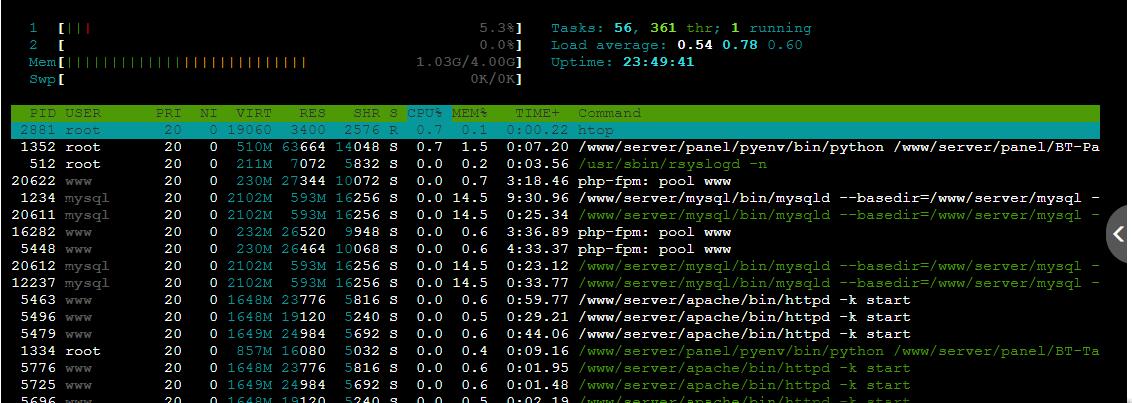Viewport: 1132px width, 403px height.
Task: Sort by the TIME+ column header
Action: [537, 113]
